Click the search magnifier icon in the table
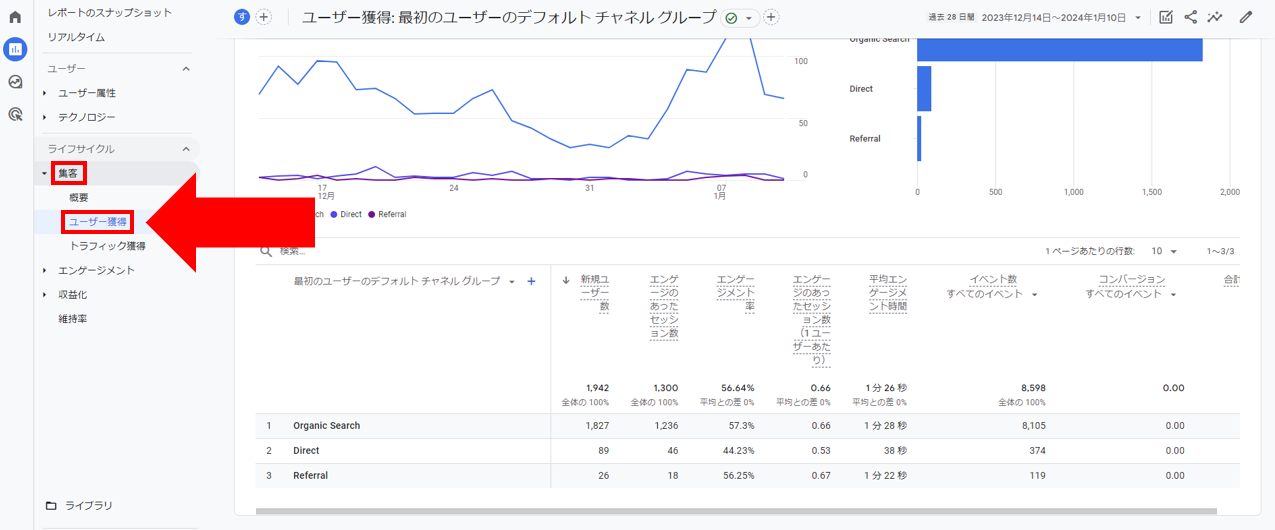This screenshot has width=1275, height=530. [x=266, y=251]
